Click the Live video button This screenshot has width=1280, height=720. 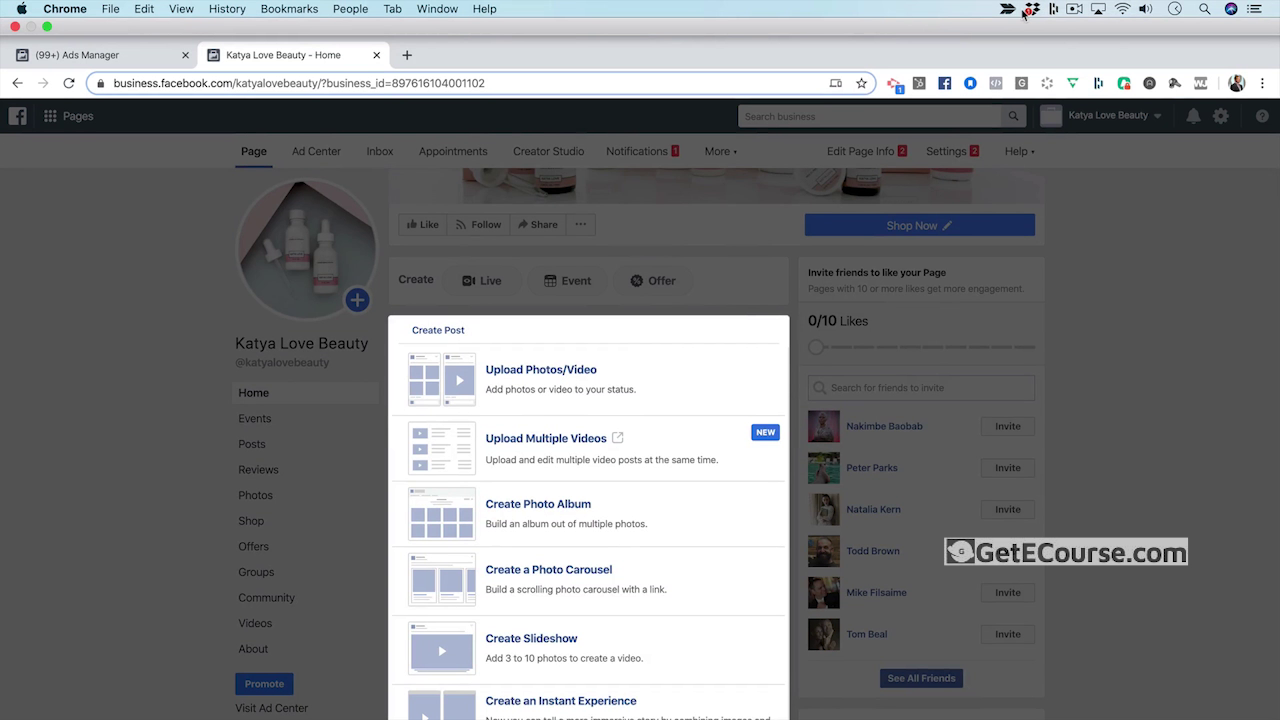point(481,281)
